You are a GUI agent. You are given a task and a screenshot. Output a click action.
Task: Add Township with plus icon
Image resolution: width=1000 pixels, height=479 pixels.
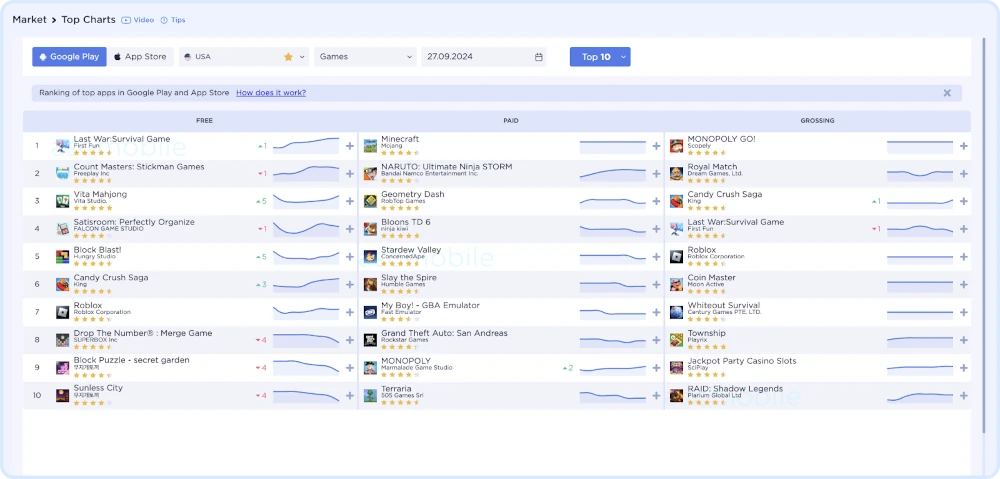964,340
